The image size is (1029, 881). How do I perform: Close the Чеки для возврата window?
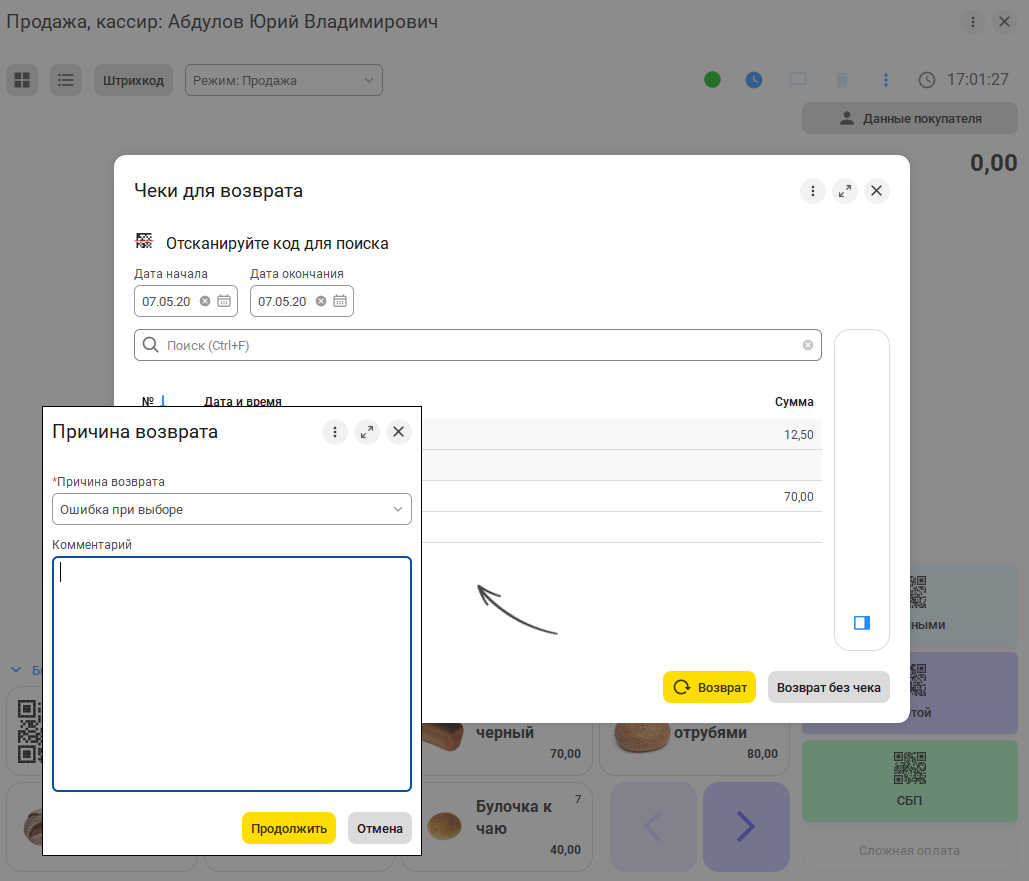point(876,191)
